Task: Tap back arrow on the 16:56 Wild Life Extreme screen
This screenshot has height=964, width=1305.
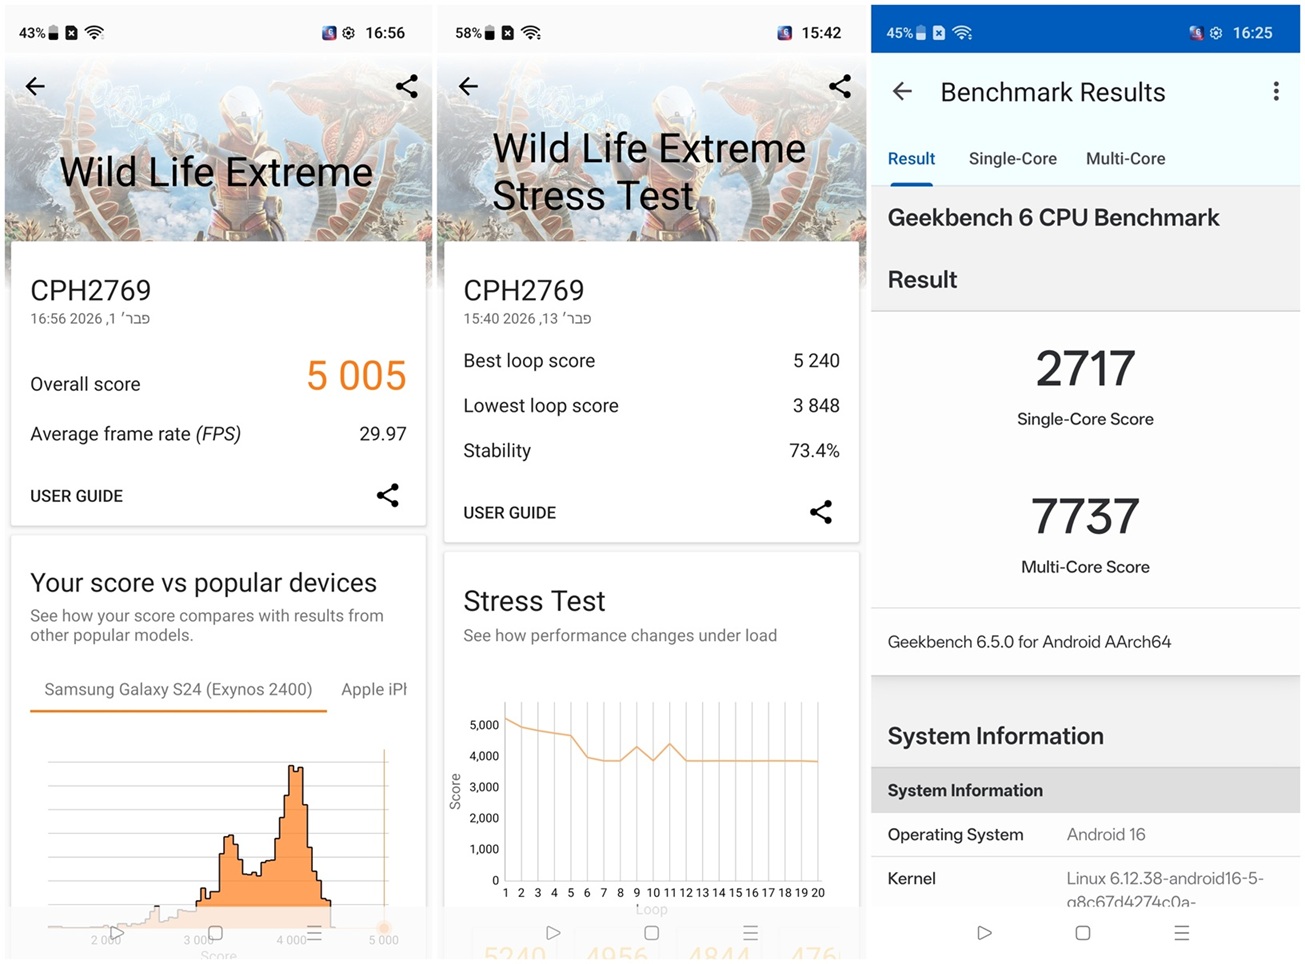Action: tap(35, 87)
